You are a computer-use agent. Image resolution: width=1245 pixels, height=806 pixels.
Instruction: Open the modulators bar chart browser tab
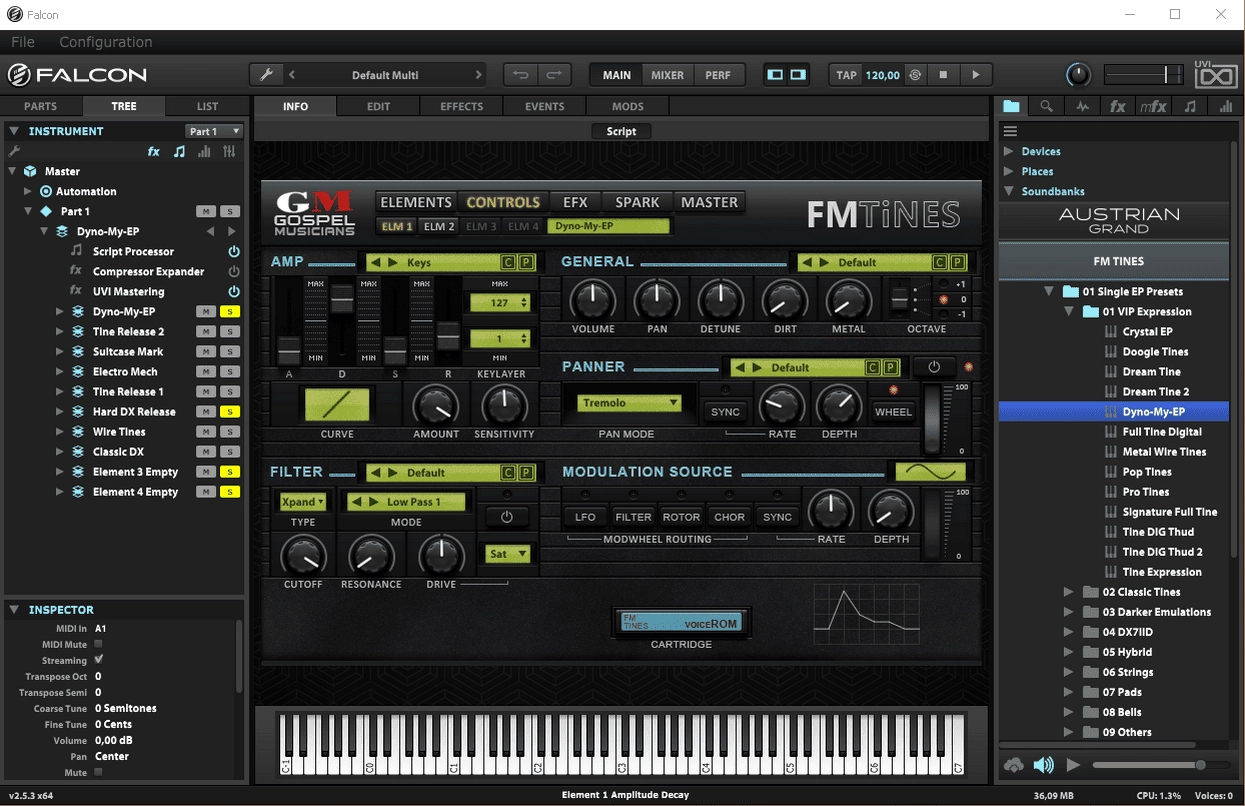click(1226, 107)
